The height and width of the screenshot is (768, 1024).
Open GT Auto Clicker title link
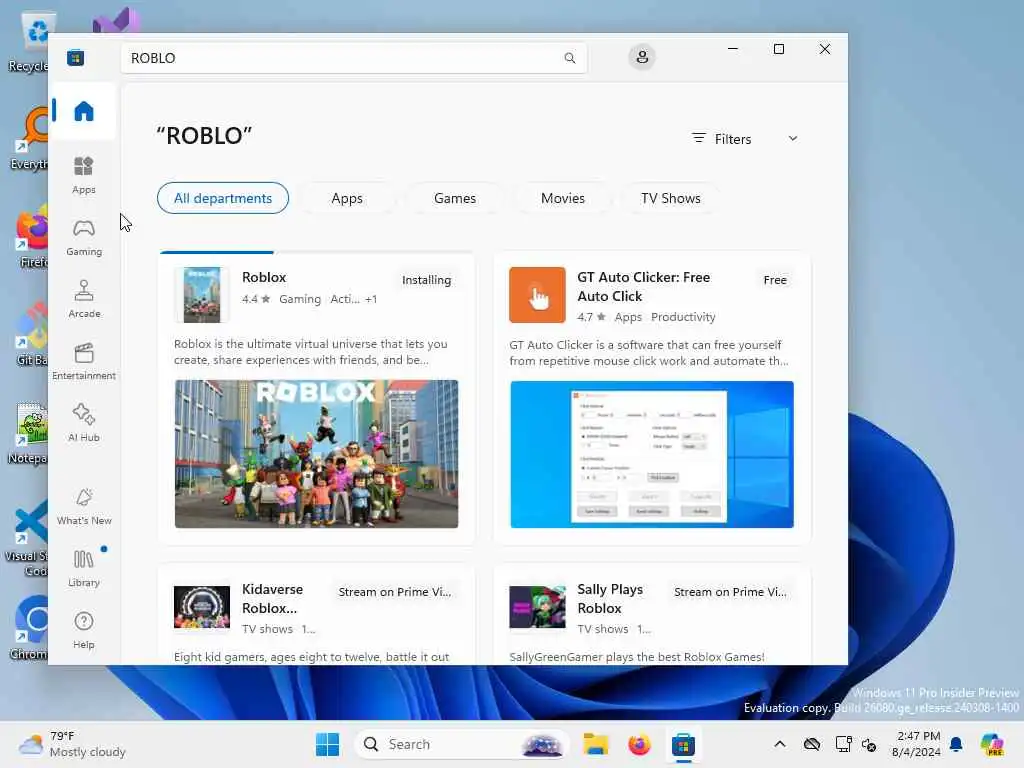[x=643, y=287]
